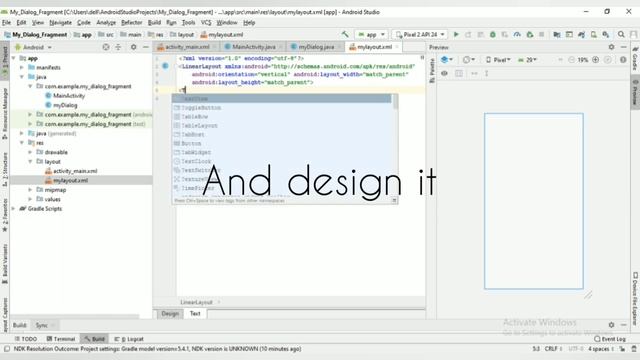Viewport: 640px width, 360px height.
Task: Open the Pixel device dropdown in preview
Action: tap(498, 60)
